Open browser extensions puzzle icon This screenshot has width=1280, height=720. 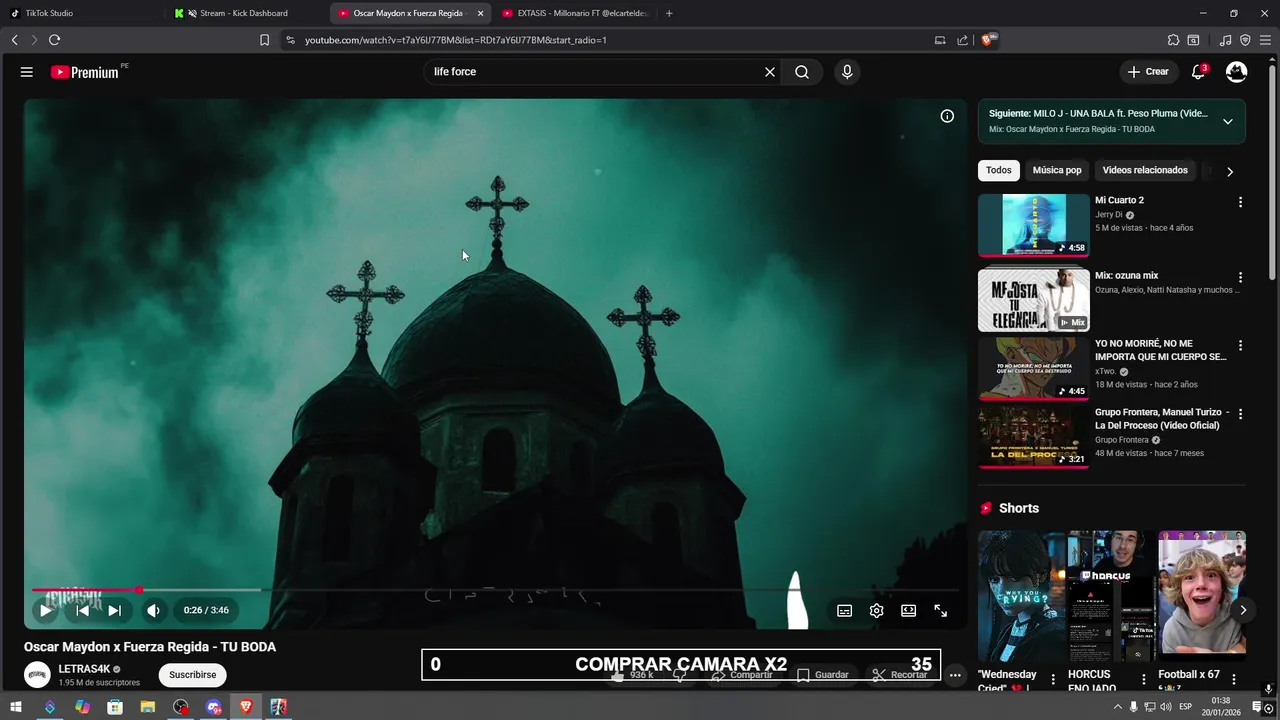coord(1173,40)
